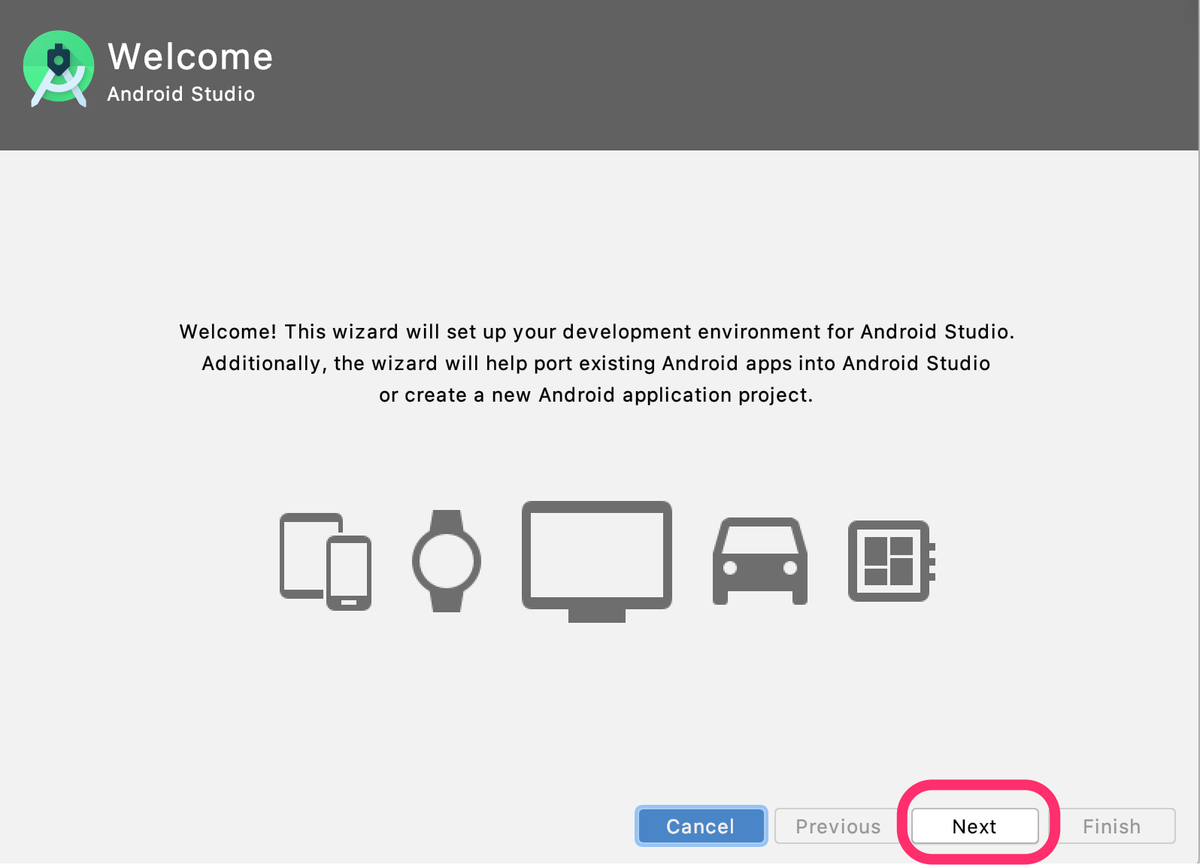Click the phone and tablet icon
Image resolution: width=1200 pixels, height=865 pixels.
(325, 561)
